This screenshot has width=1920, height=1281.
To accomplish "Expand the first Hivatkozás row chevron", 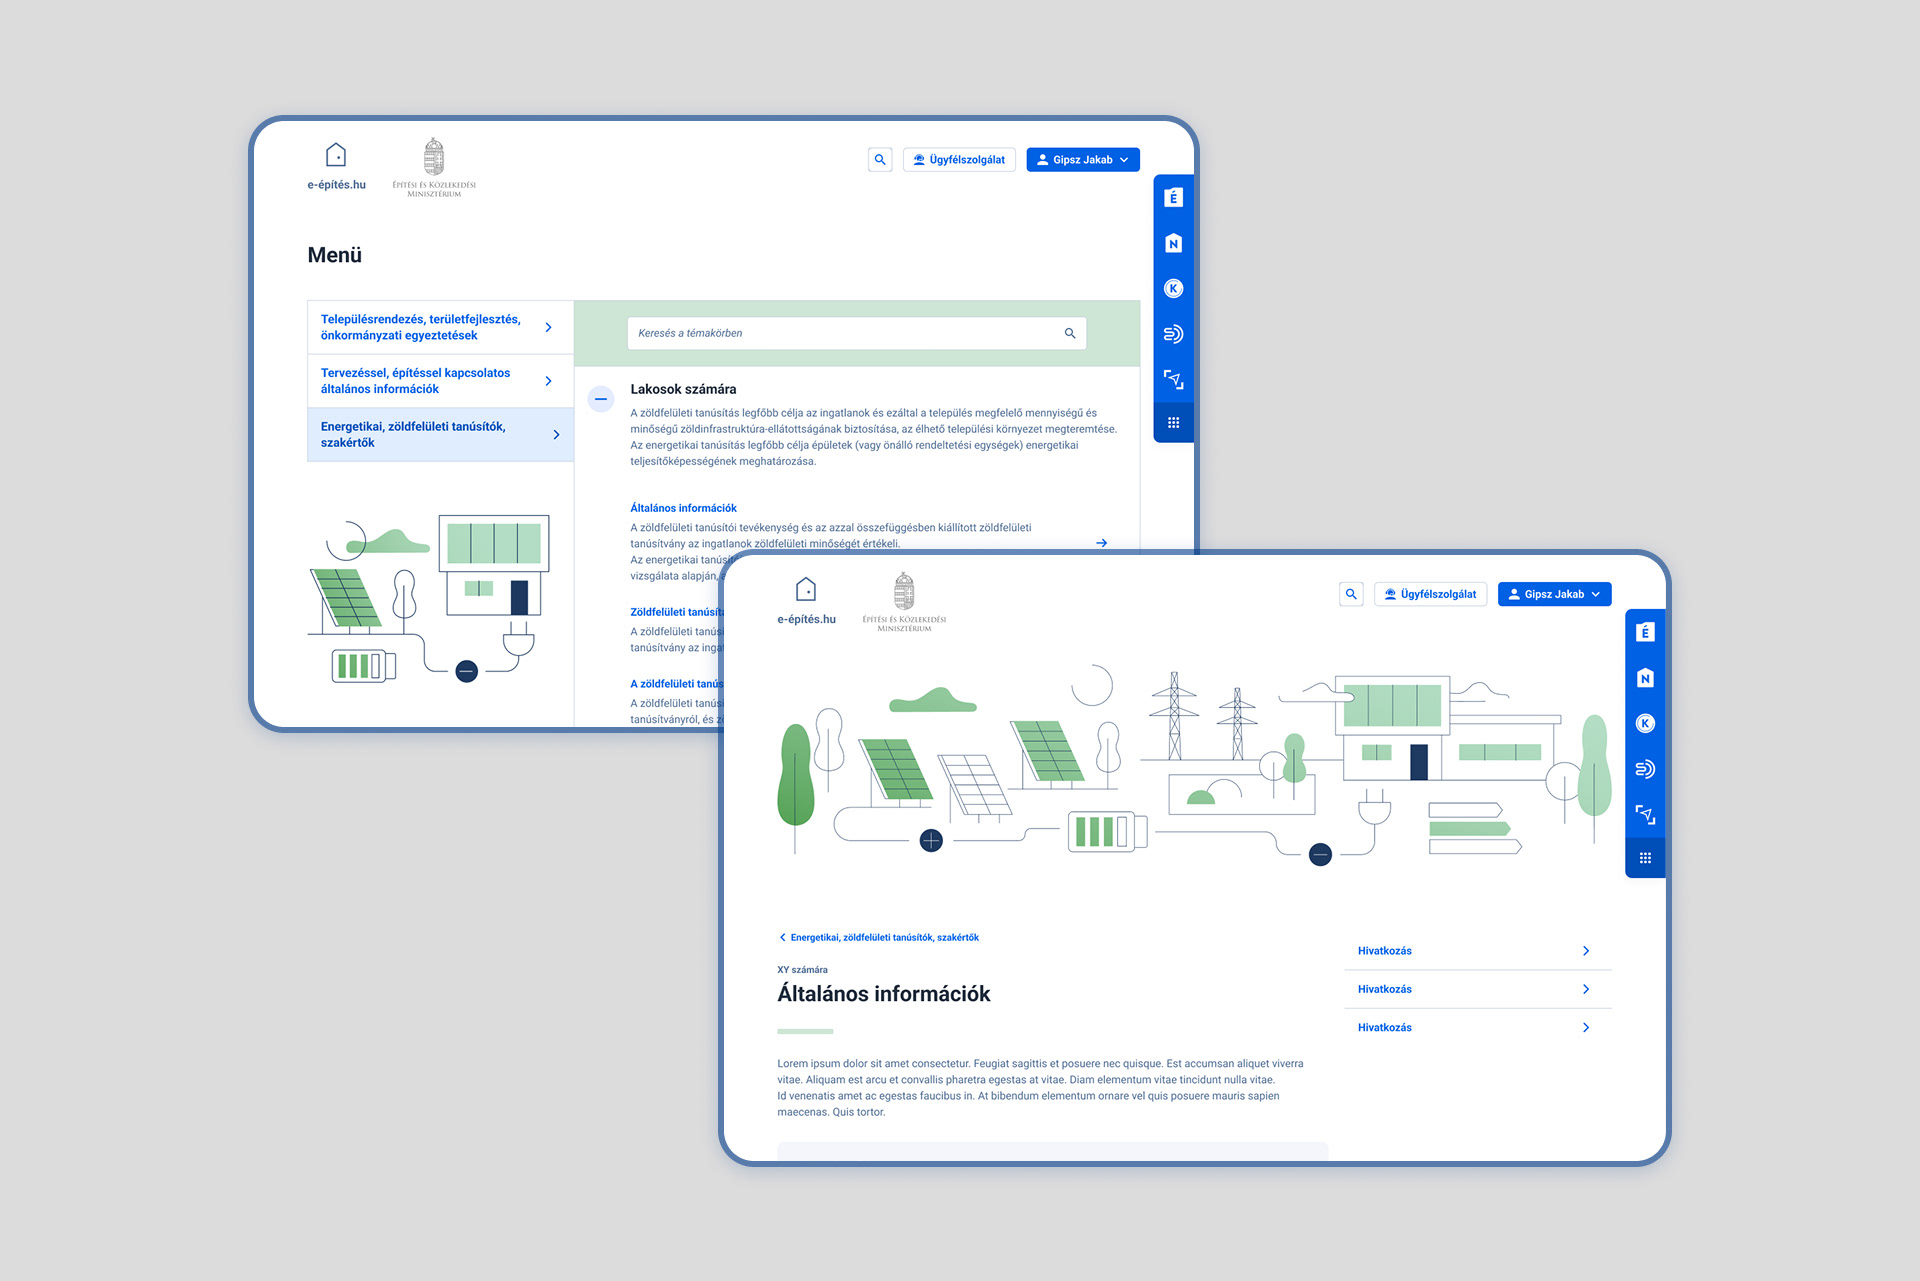I will [1585, 951].
